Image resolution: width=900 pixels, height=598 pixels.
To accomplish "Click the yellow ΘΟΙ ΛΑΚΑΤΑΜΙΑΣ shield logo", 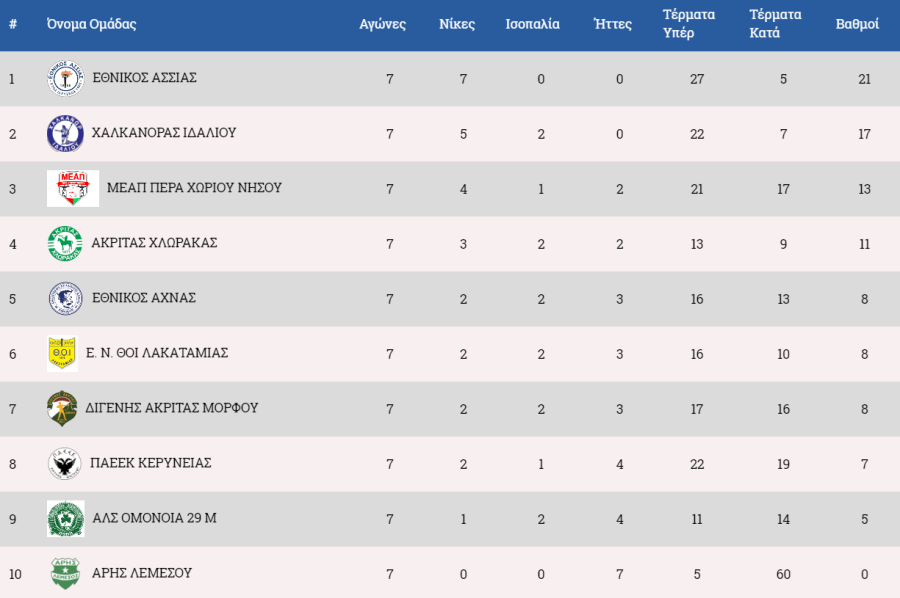I will pyautogui.click(x=63, y=354).
